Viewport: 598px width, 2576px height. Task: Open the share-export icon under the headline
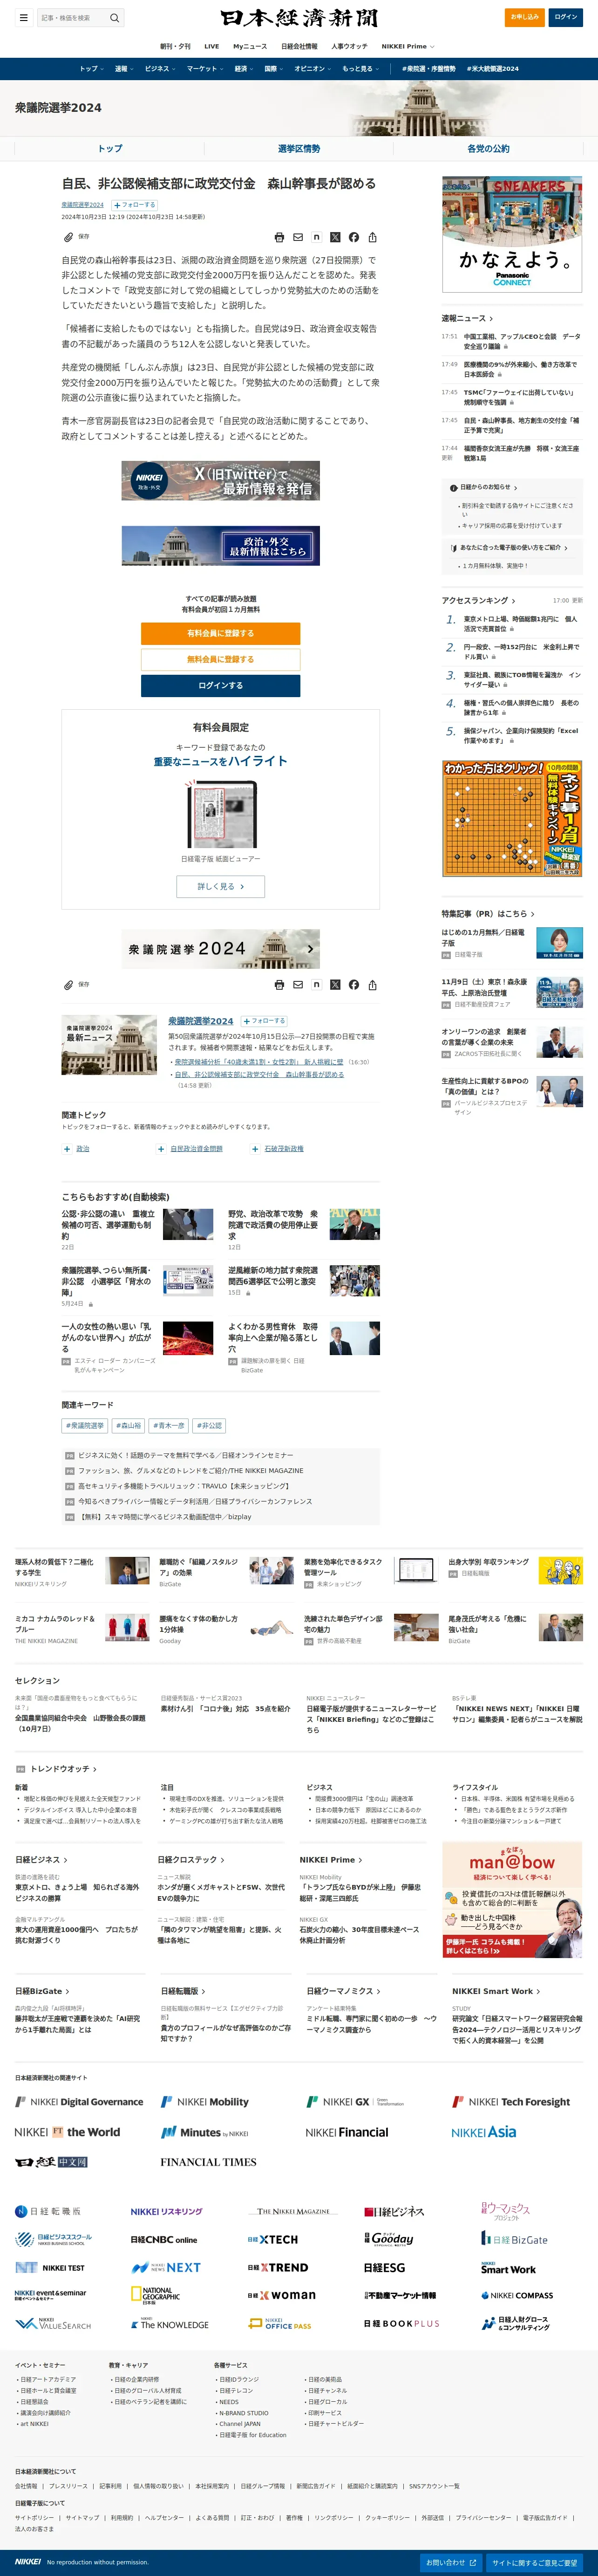372,237
